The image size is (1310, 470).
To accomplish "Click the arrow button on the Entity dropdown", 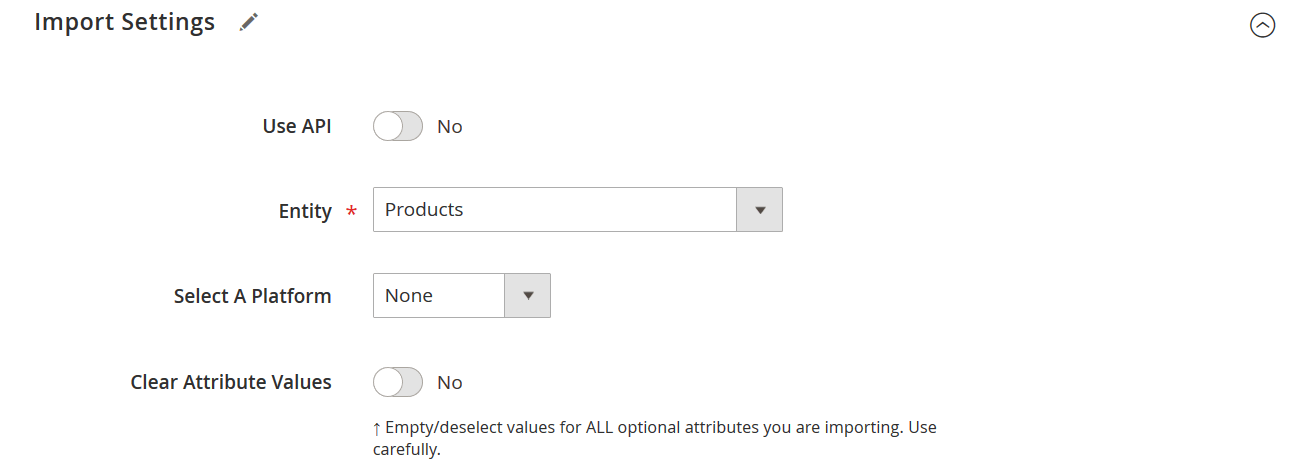I will [760, 210].
